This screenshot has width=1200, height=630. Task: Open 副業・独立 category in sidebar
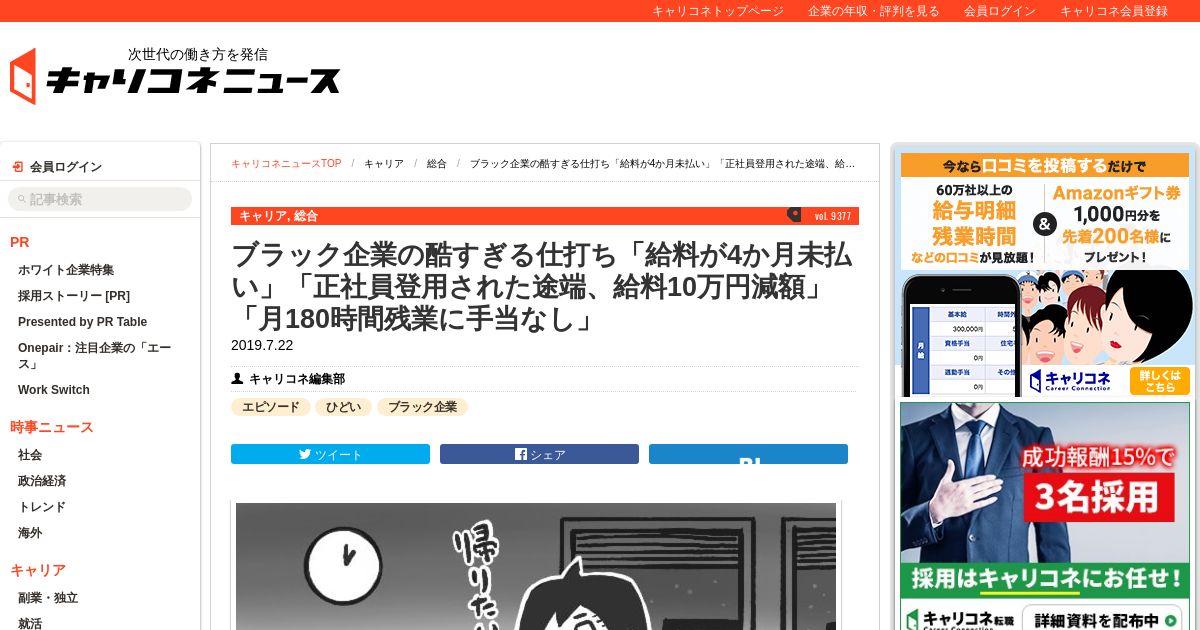pyautogui.click(x=48, y=598)
